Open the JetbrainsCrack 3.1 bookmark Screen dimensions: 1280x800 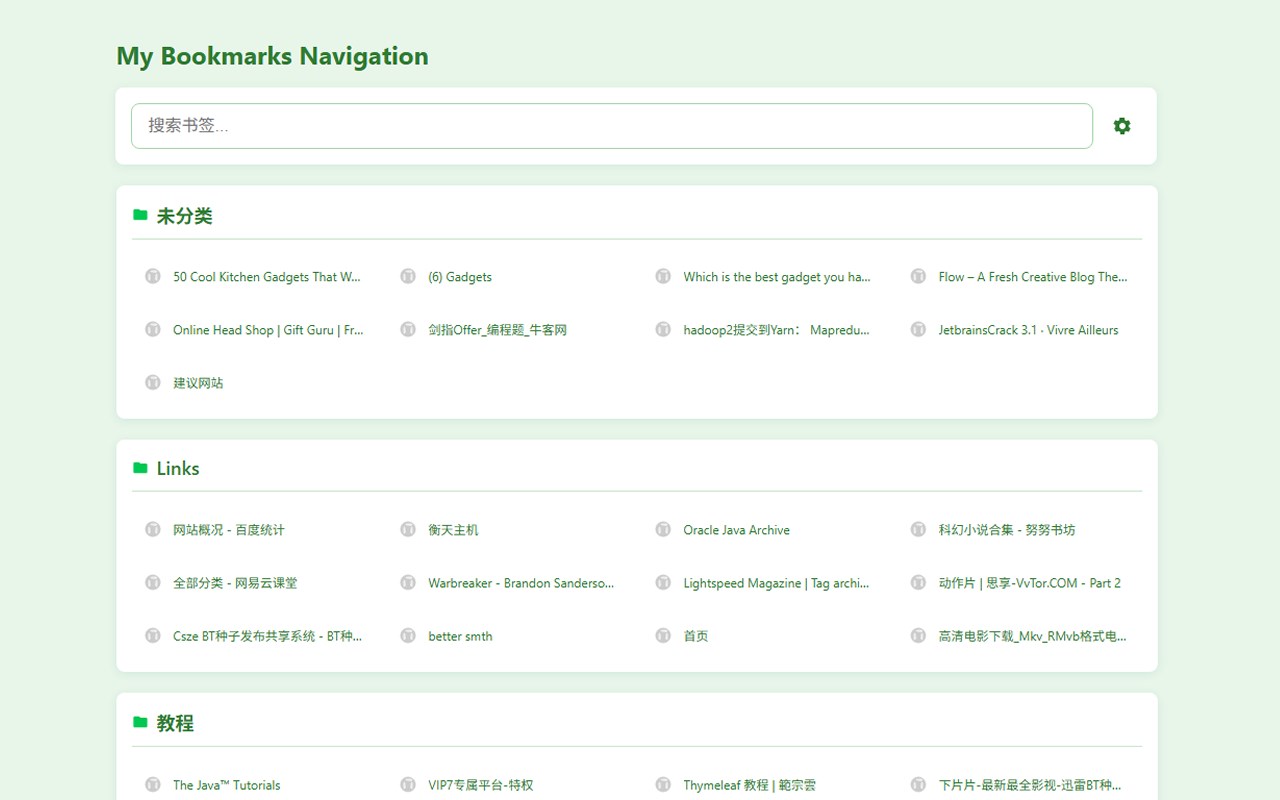point(1028,330)
